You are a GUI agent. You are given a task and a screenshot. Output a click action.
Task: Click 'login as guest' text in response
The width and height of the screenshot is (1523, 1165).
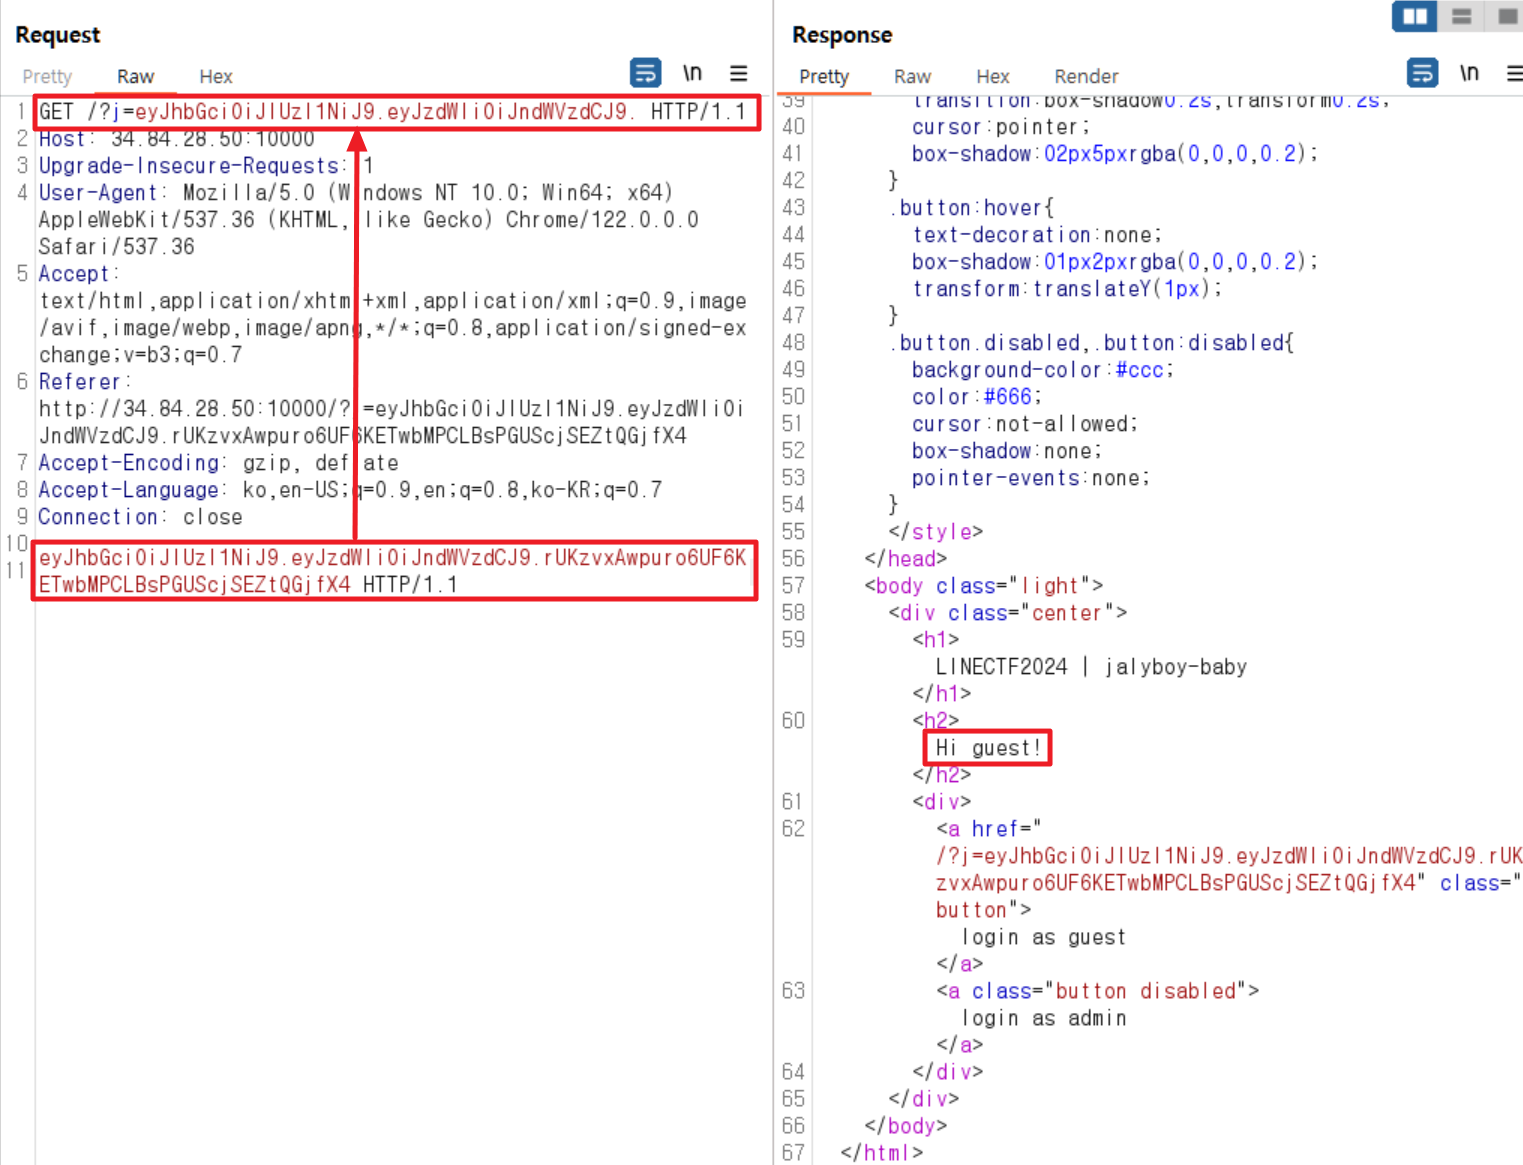coord(1043,937)
